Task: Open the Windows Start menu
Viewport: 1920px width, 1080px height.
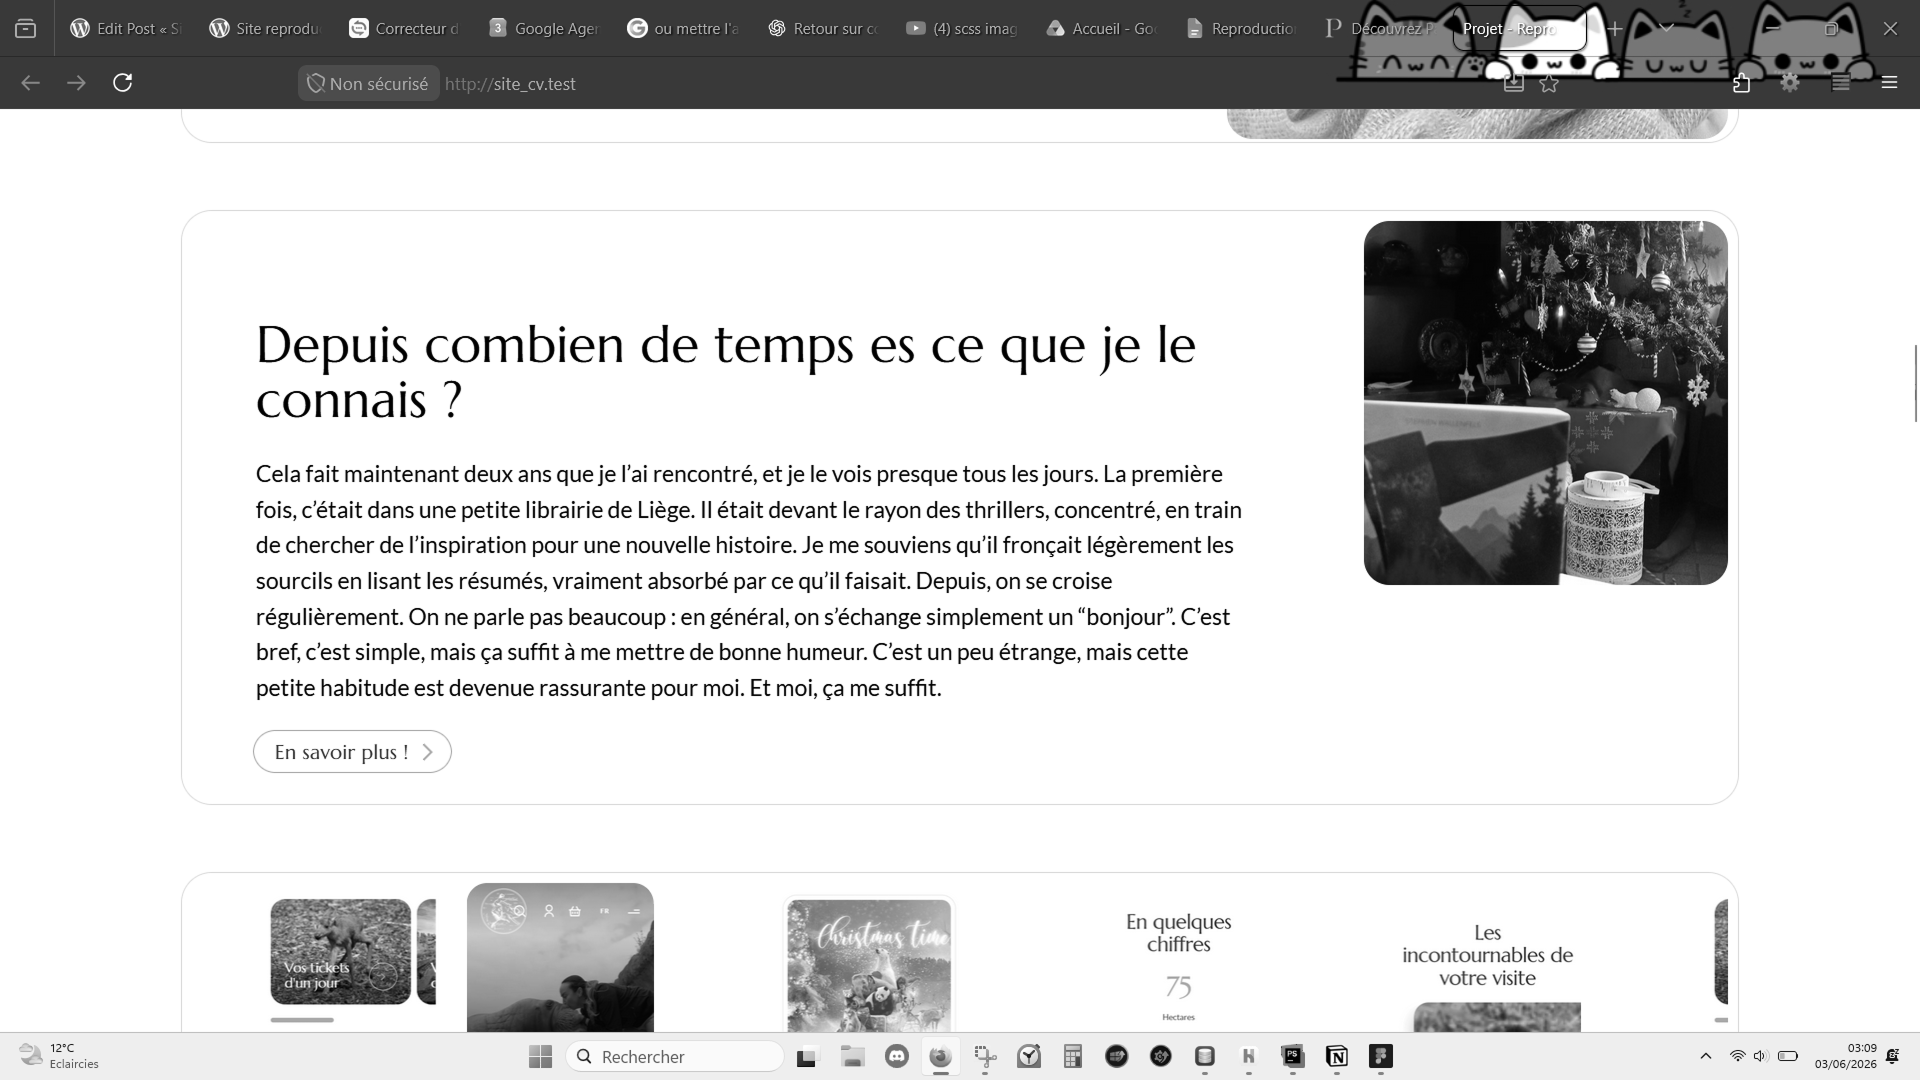Action: 540,1057
